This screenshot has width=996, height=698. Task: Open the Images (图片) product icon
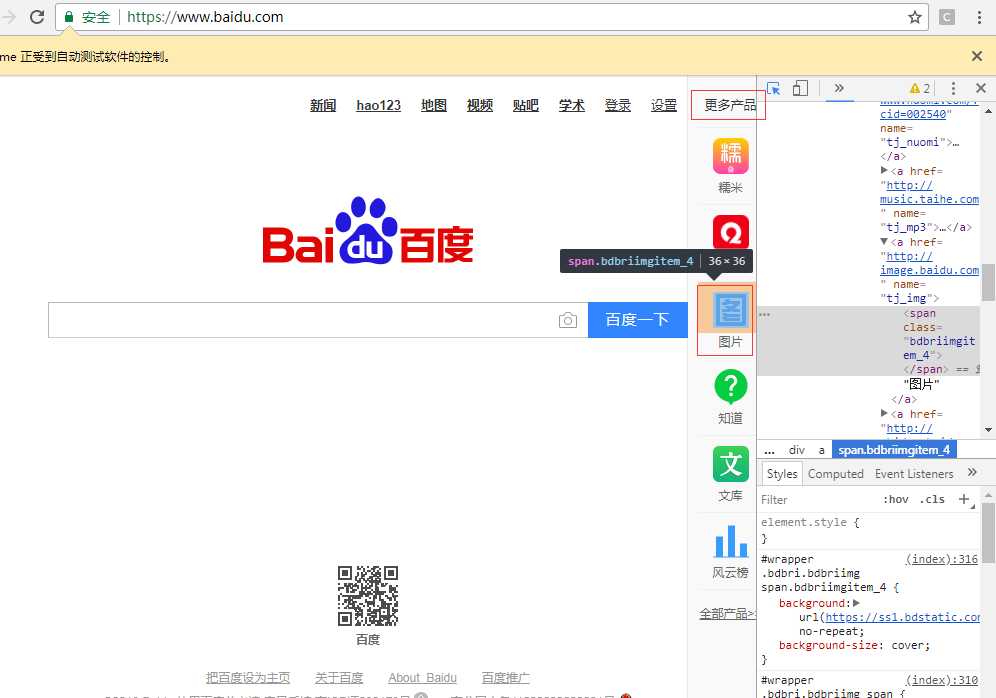[730, 310]
